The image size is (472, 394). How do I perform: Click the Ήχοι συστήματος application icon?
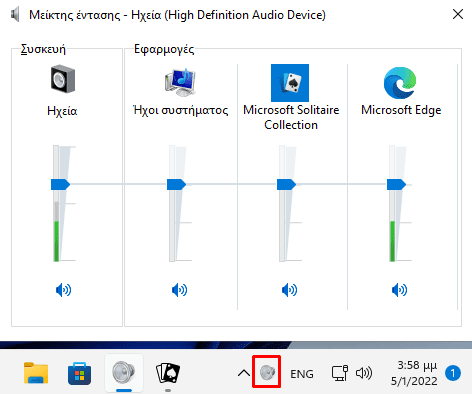tap(180, 82)
